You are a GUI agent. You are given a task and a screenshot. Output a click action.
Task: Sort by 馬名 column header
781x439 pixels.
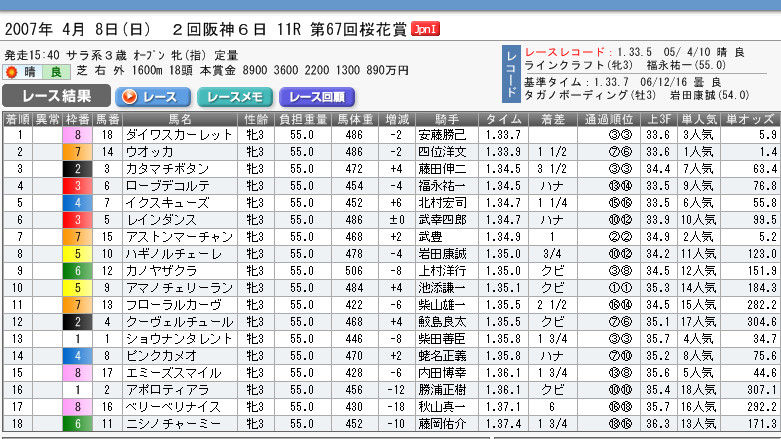(x=180, y=120)
